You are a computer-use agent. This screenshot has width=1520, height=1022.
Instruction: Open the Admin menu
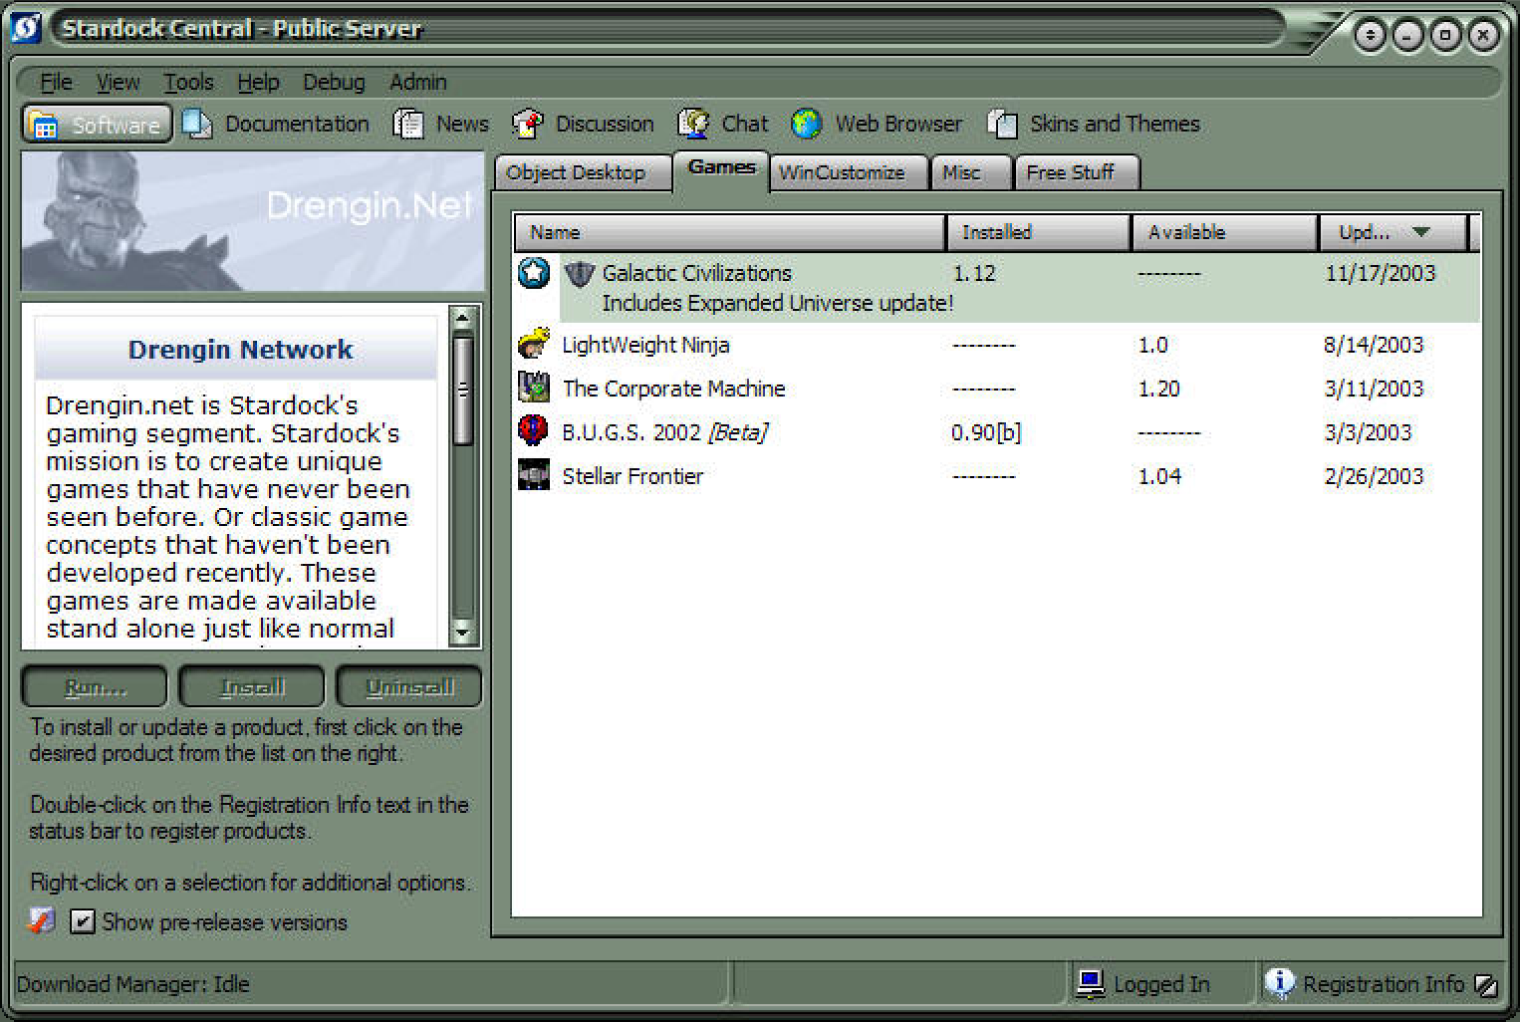click(418, 82)
